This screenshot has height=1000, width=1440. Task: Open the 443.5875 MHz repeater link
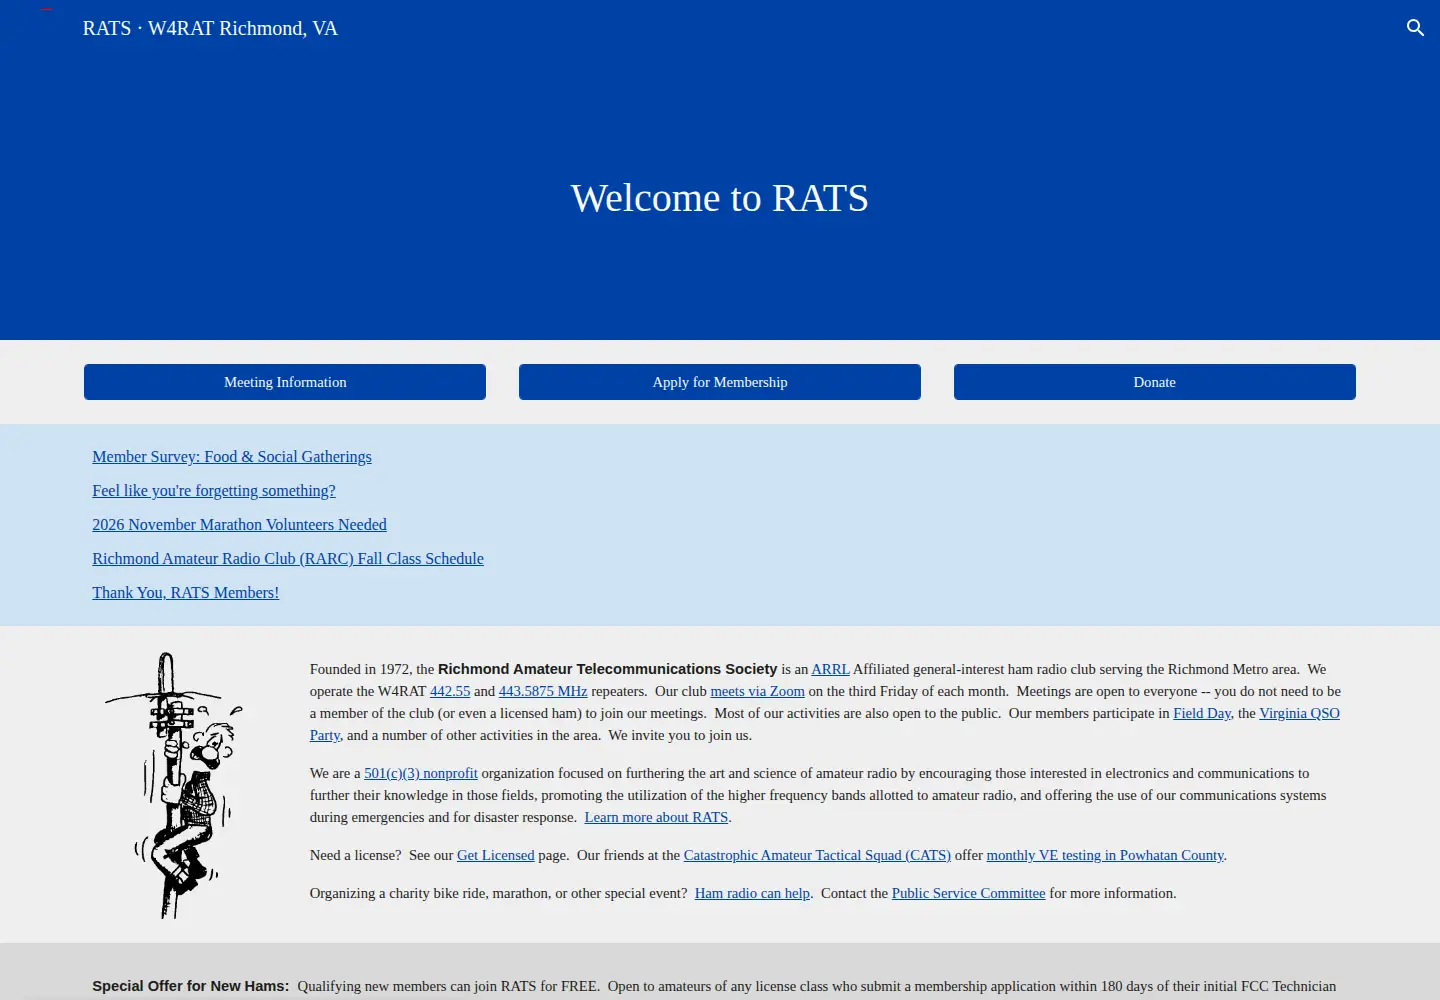click(543, 691)
